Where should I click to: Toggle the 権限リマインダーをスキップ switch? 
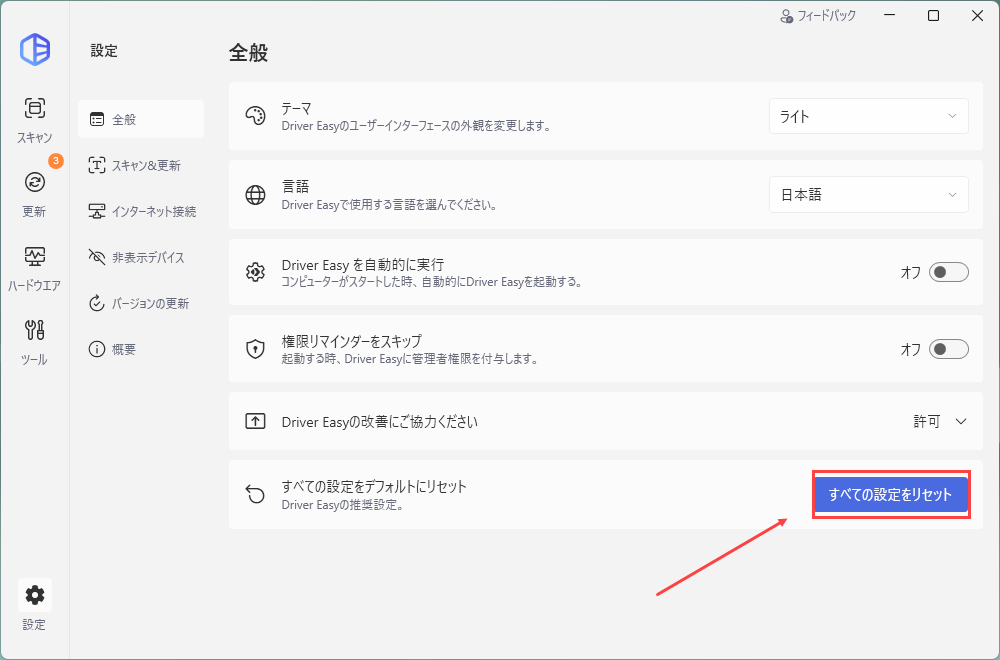948,349
